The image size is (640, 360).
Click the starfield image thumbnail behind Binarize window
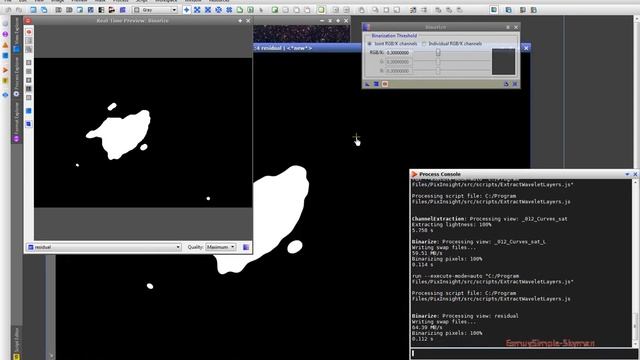(301, 34)
